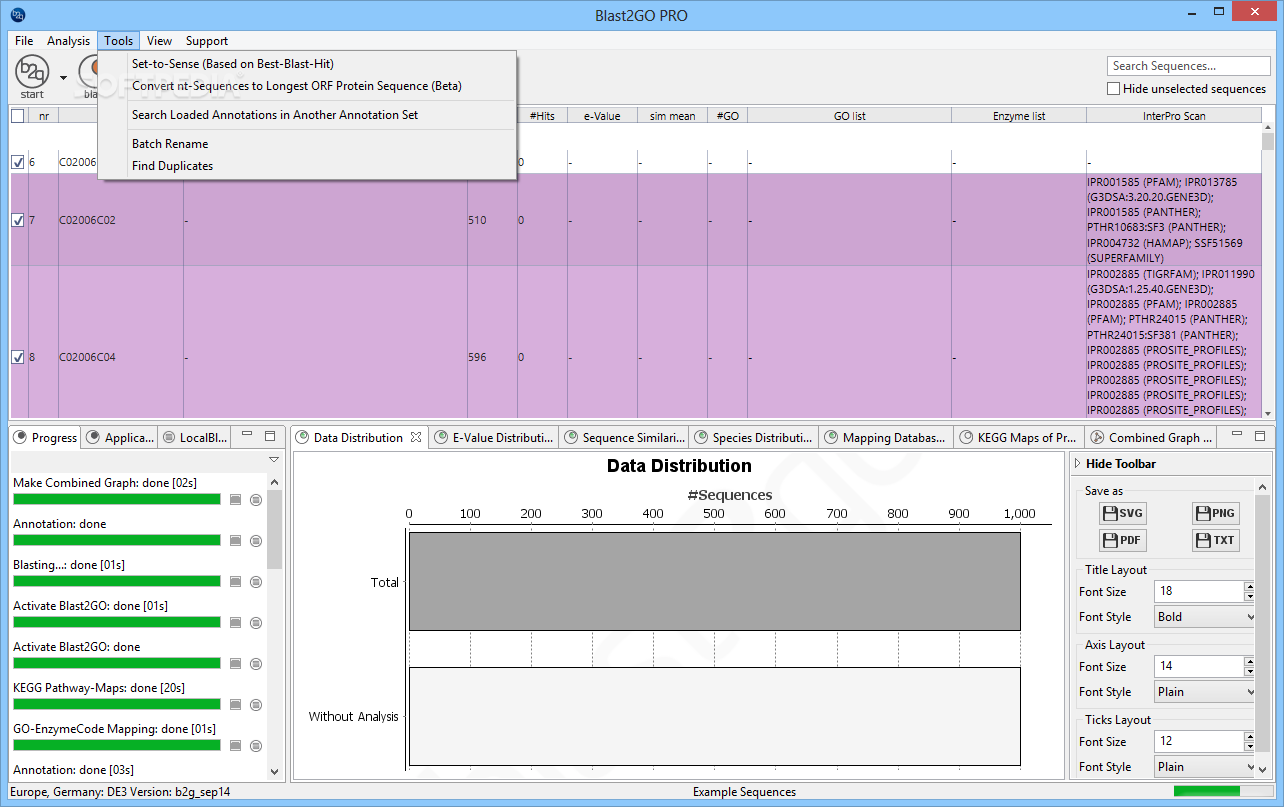Open the Mapping Database tab

(885, 437)
